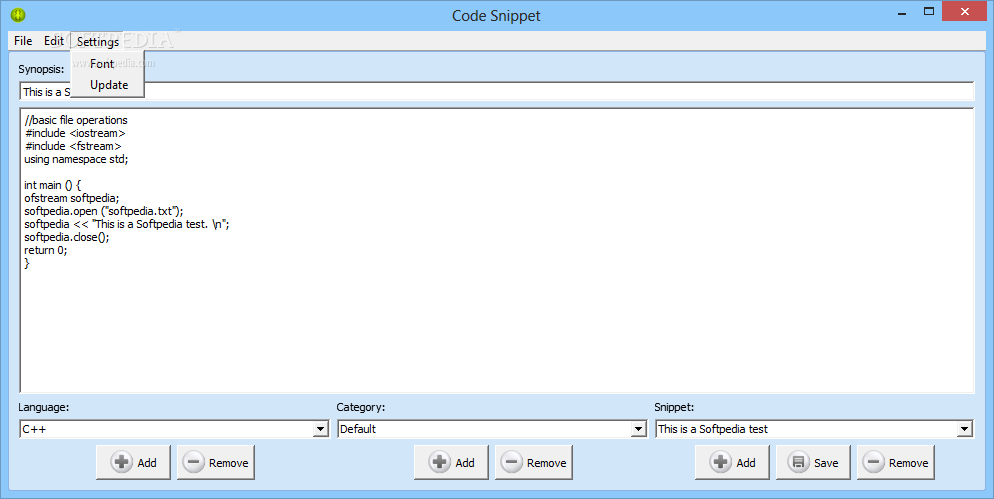Image resolution: width=994 pixels, height=499 pixels.
Task: Choose Font from Settings menu
Action: click(108, 63)
